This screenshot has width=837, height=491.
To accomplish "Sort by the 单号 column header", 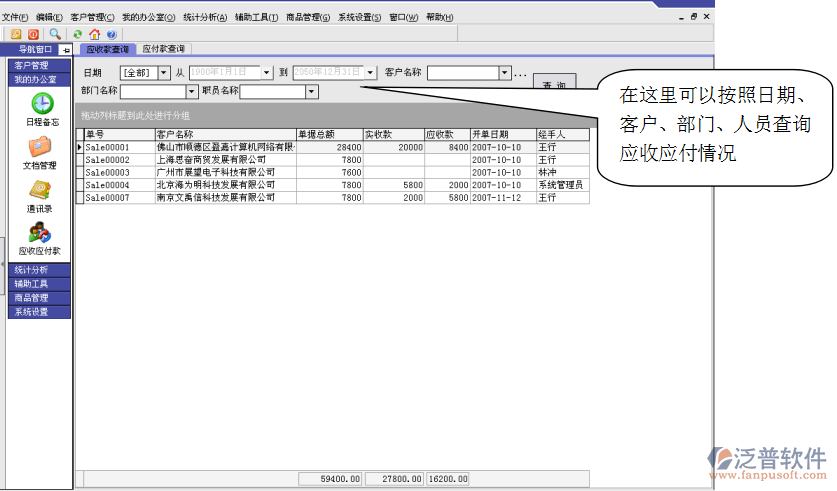I will (120, 134).
